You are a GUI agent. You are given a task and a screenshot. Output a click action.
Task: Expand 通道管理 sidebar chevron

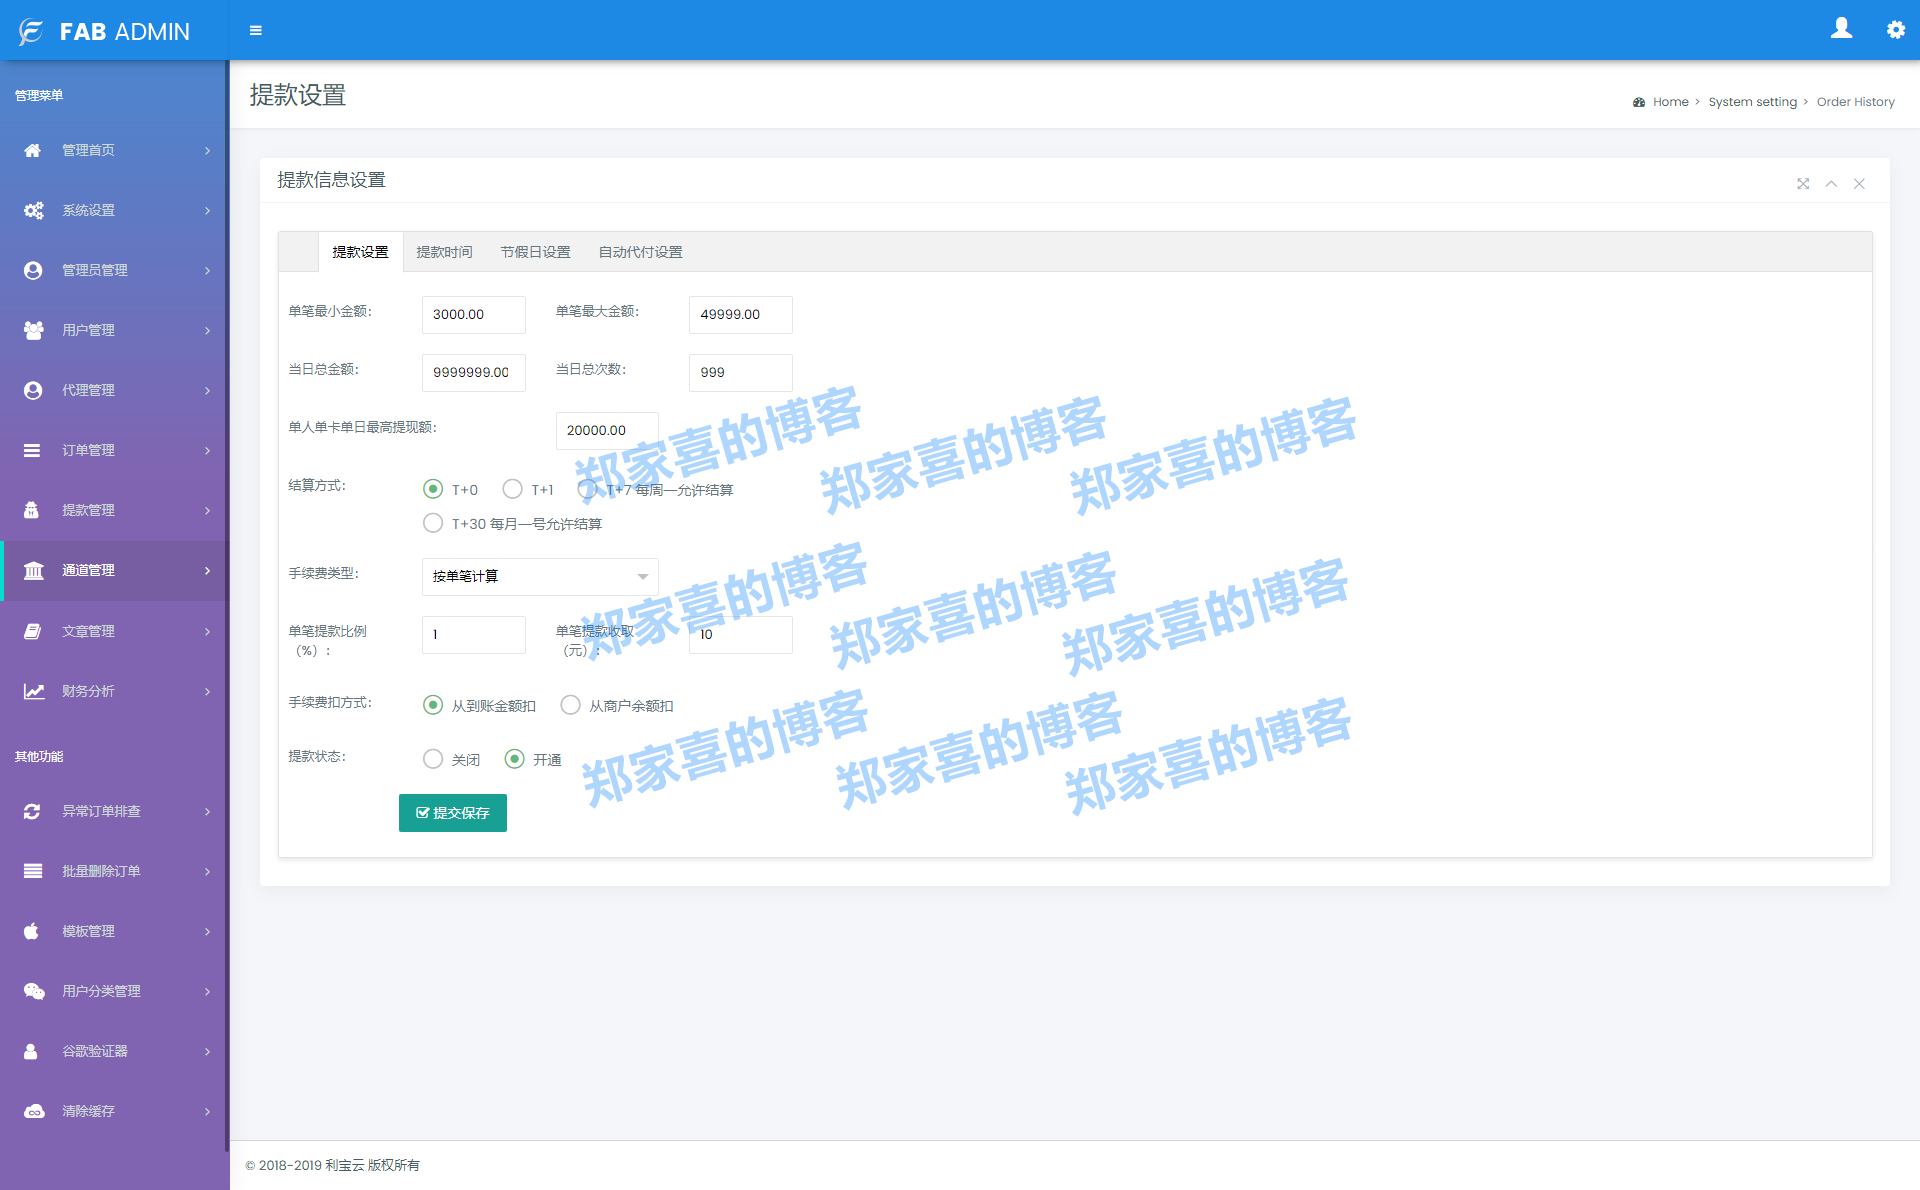(208, 570)
